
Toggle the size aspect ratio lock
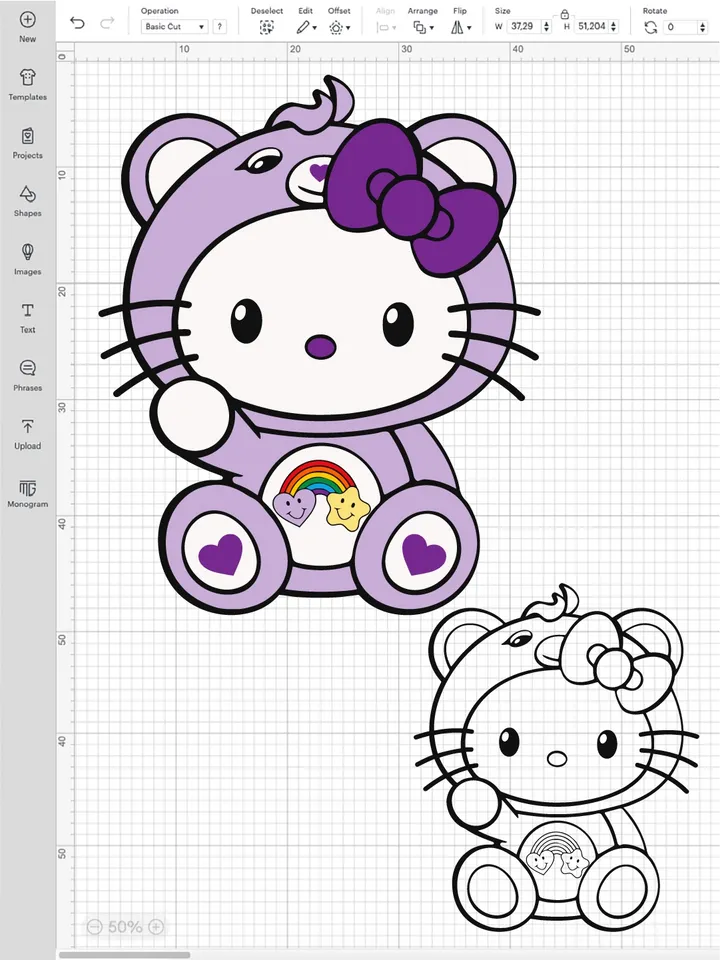coord(564,14)
